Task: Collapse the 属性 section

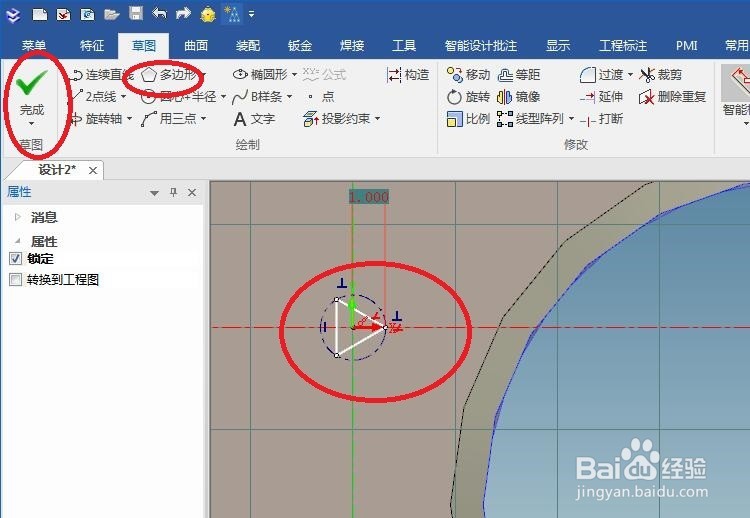Action: (x=18, y=241)
